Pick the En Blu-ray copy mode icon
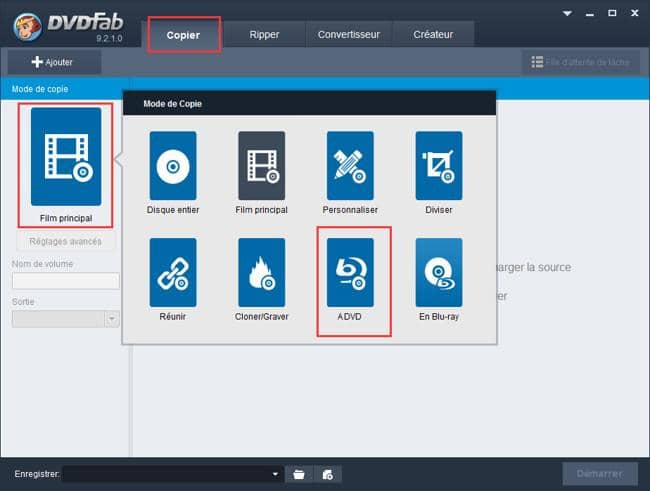Viewport: 650px width, 491px height. pyautogui.click(x=439, y=272)
